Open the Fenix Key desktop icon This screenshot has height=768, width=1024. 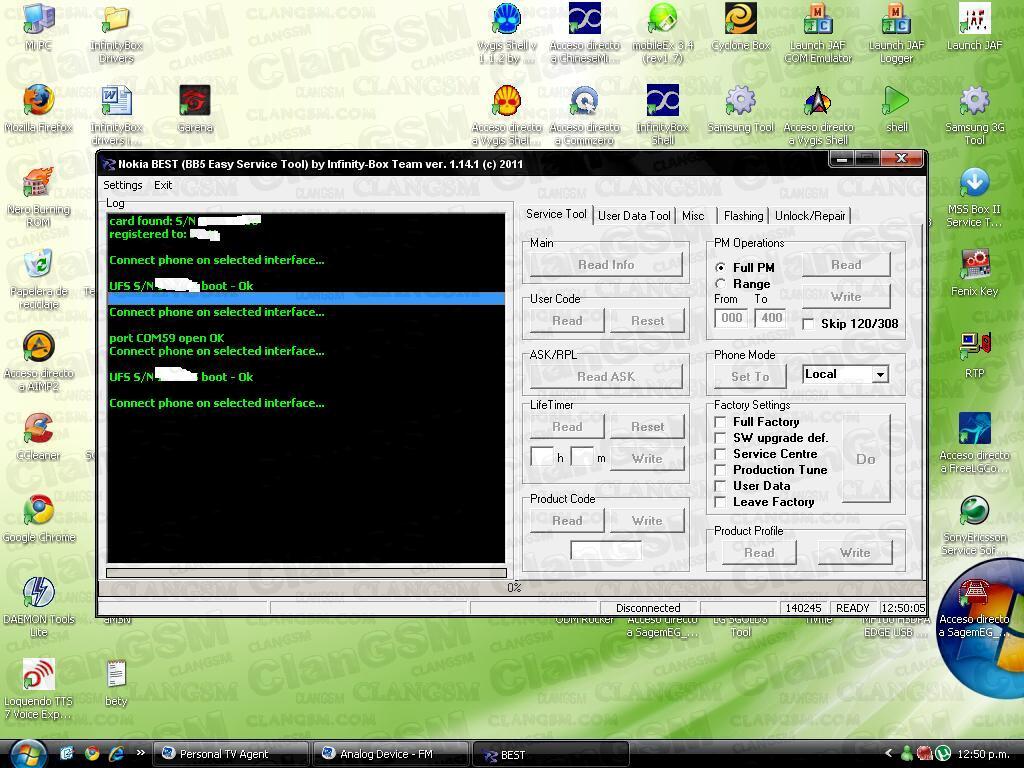(x=974, y=272)
